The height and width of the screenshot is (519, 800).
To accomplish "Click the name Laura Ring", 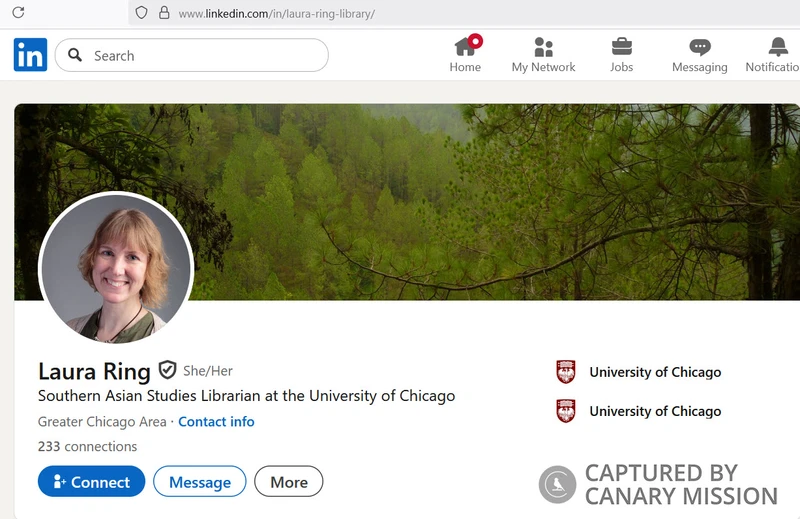I will 94,372.
